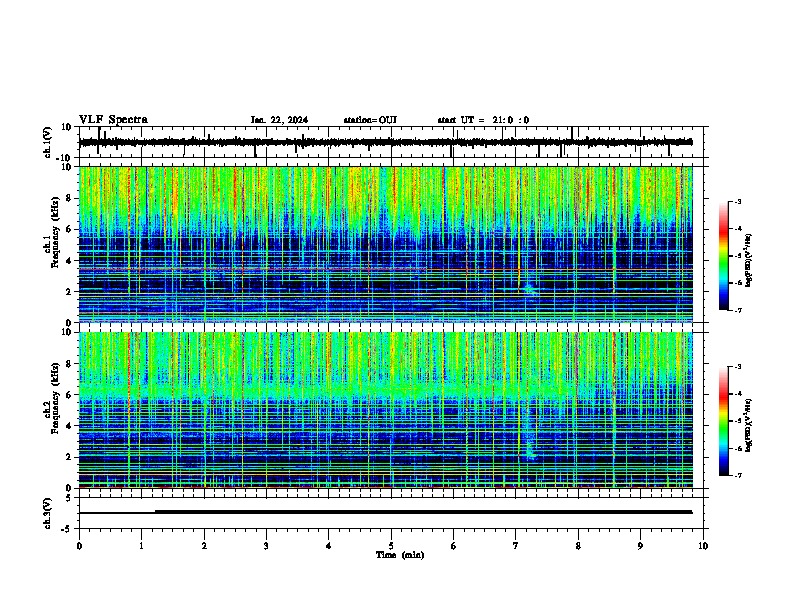Click the ch.1 frequency axis "8" tick label

[69, 198]
